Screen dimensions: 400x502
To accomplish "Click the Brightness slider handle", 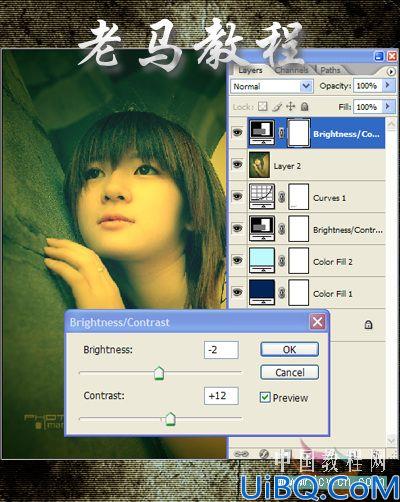I will (159, 373).
